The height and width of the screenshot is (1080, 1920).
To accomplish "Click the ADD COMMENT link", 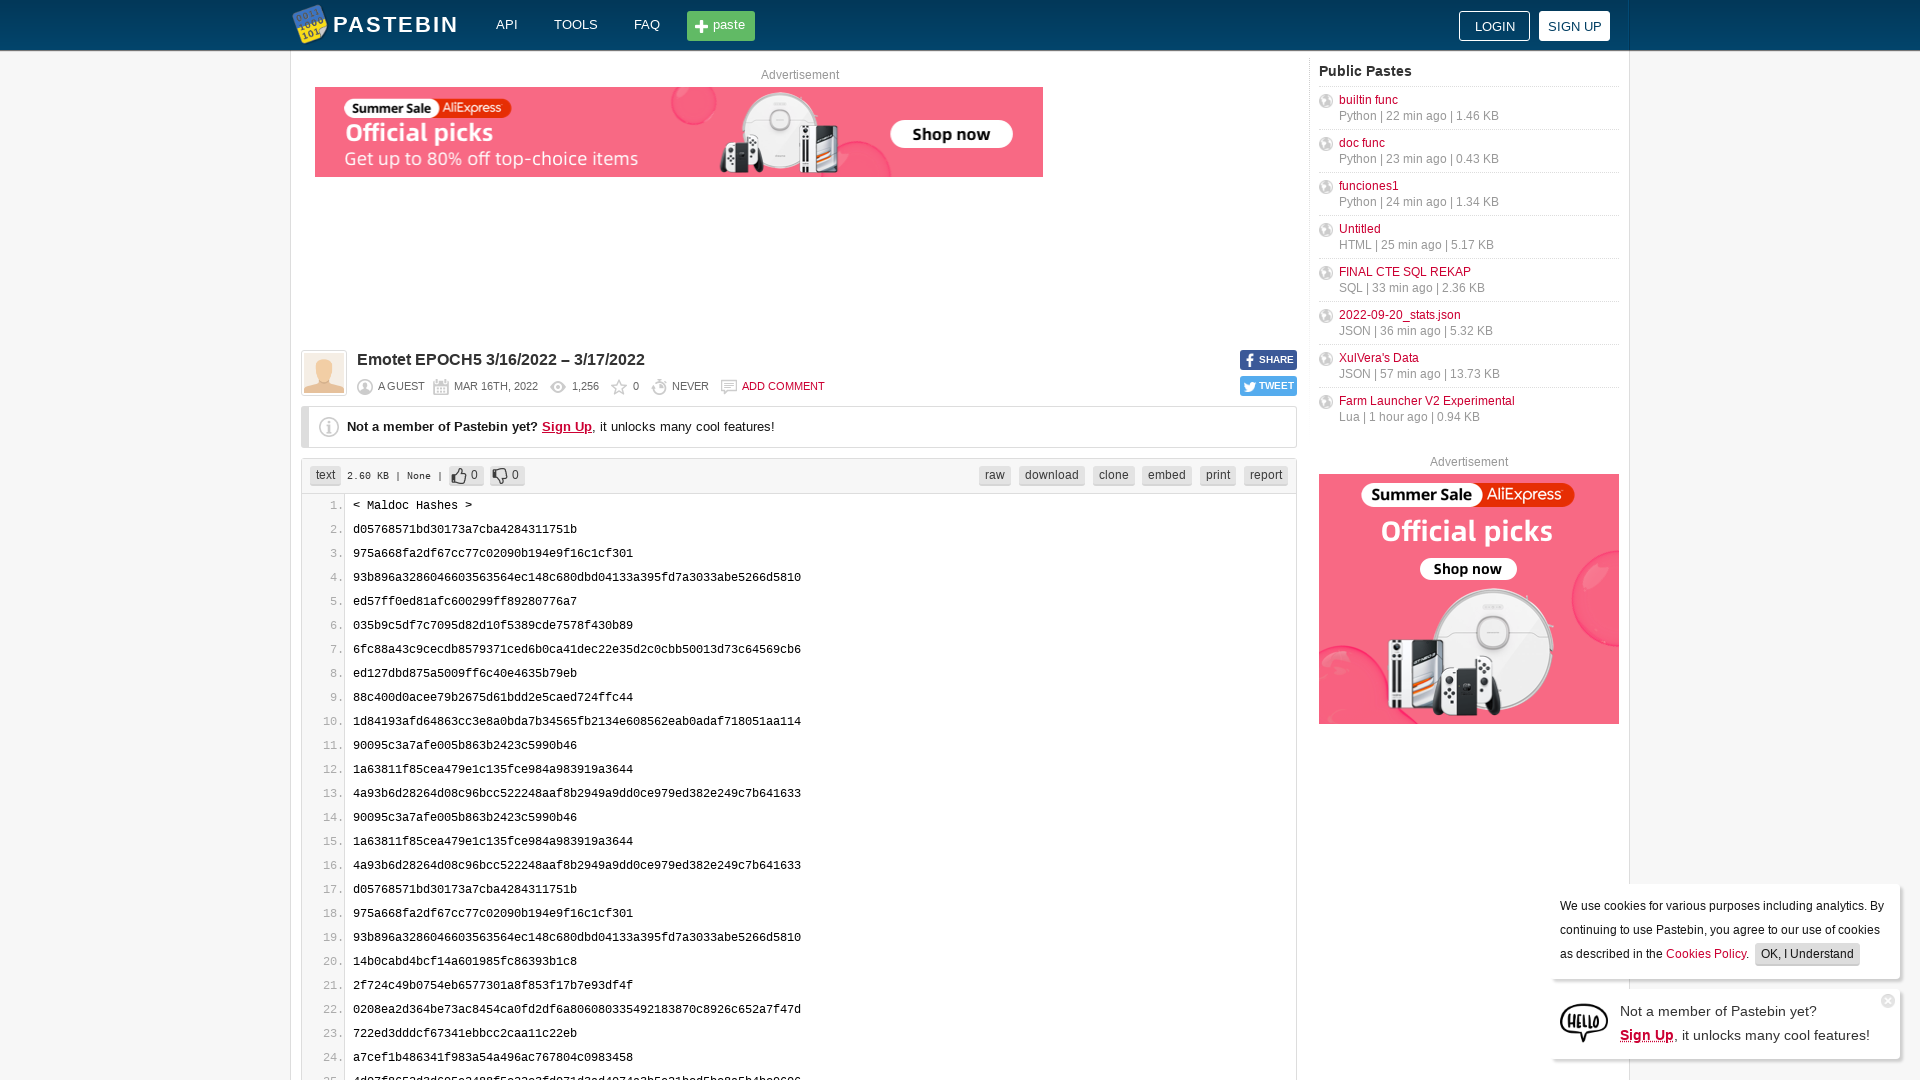I will pyautogui.click(x=783, y=387).
